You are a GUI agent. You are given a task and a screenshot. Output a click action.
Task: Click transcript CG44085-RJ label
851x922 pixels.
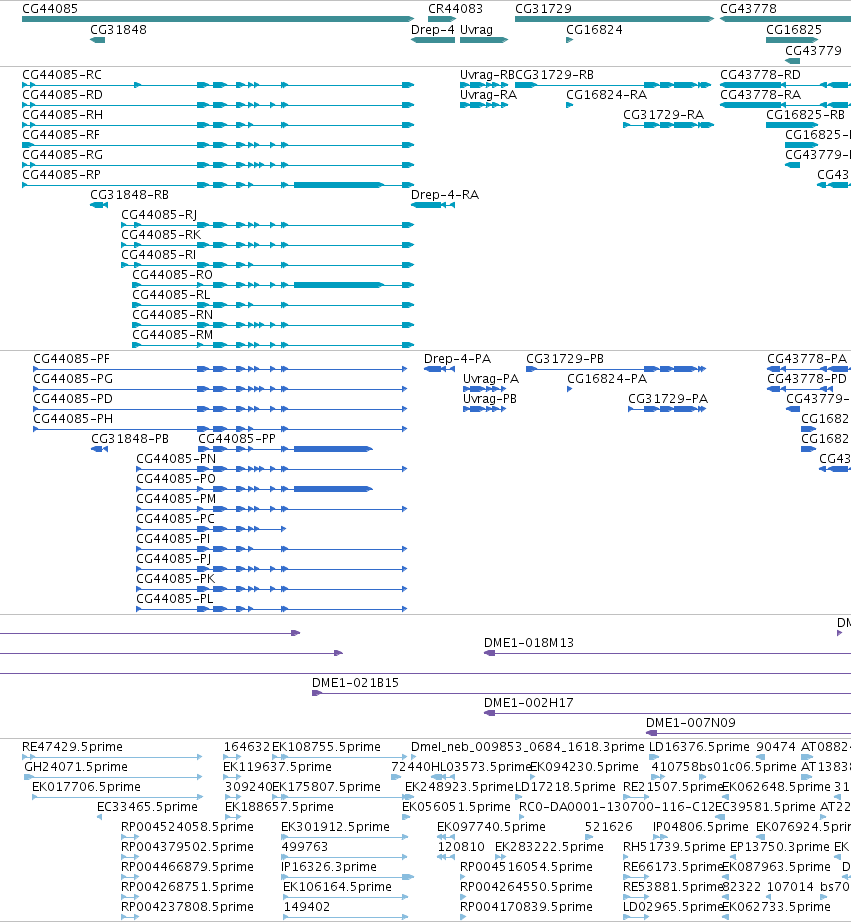[159, 215]
